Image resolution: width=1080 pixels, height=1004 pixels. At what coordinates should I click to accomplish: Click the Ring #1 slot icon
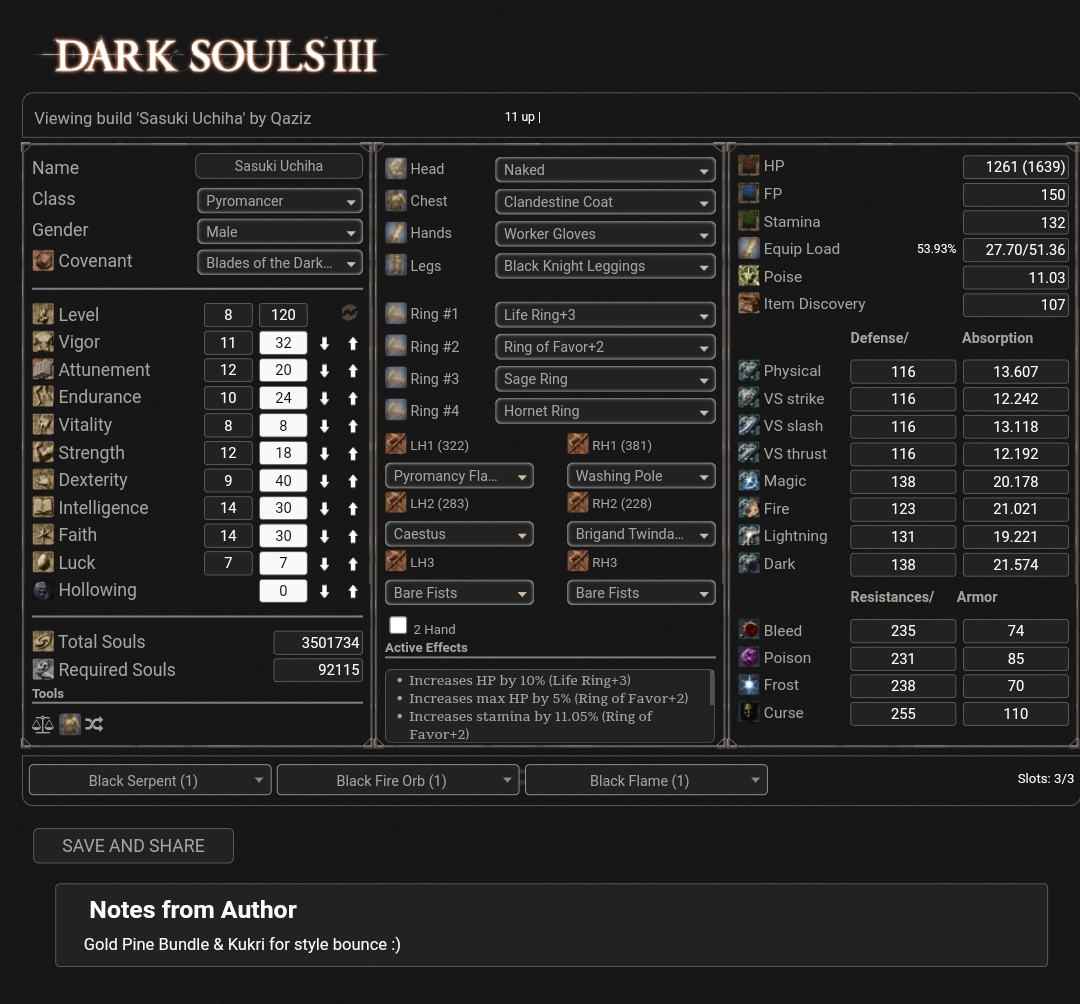tap(396, 314)
